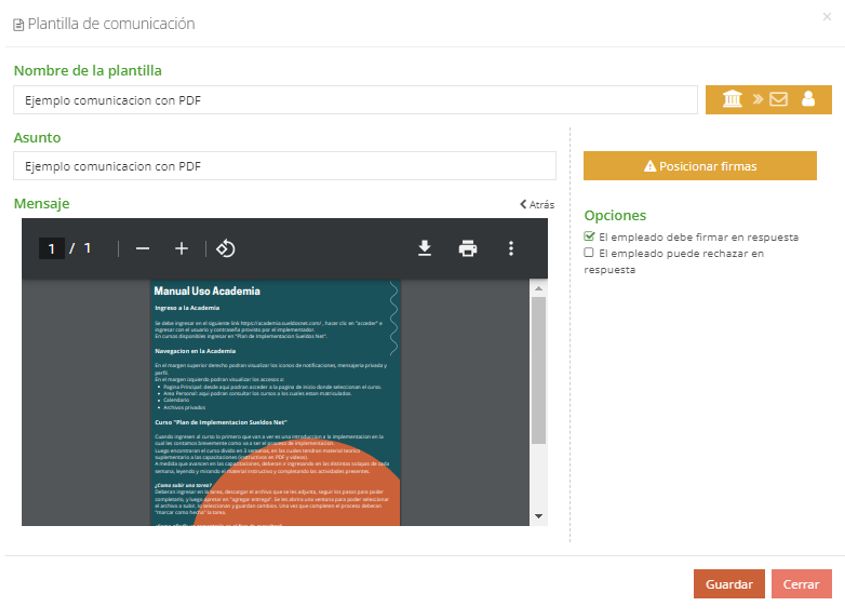The width and height of the screenshot is (845, 609).
Task: Click the Asunto input field
Action: pos(285,165)
